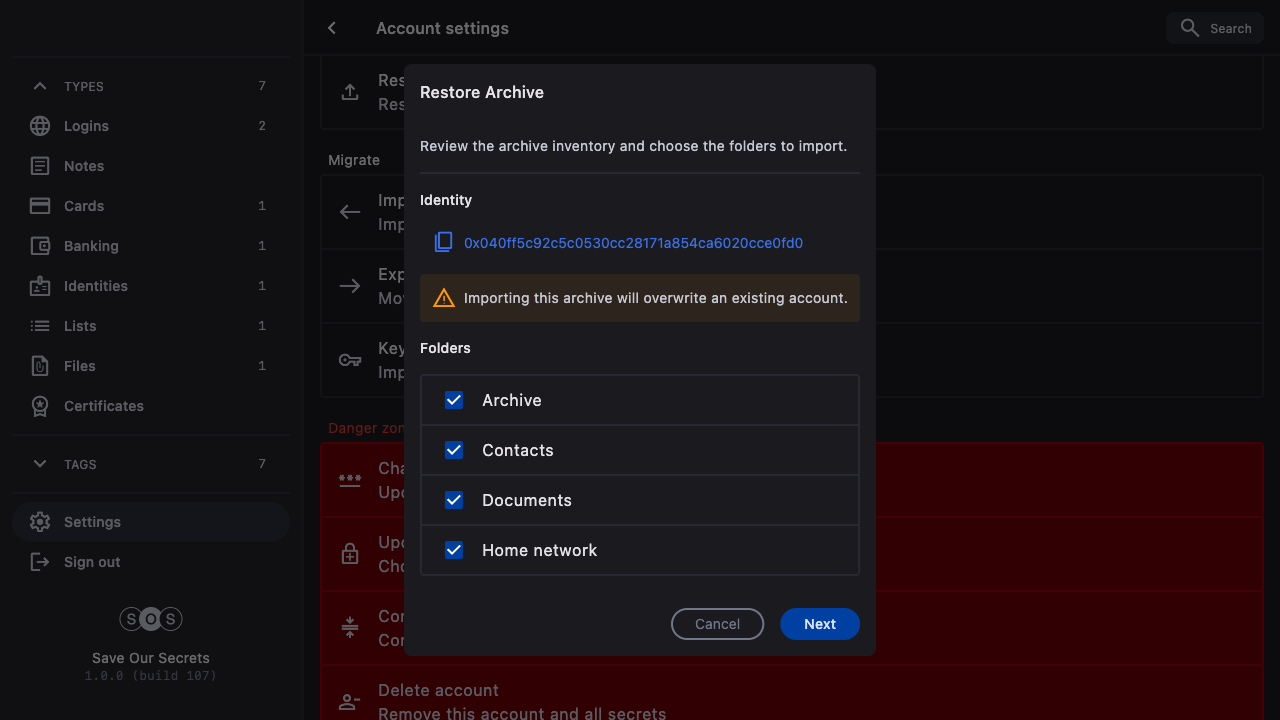This screenshot has width=1280, height=720.
Task: Deselect the Home network checkbox
Action: coord(454,550)
